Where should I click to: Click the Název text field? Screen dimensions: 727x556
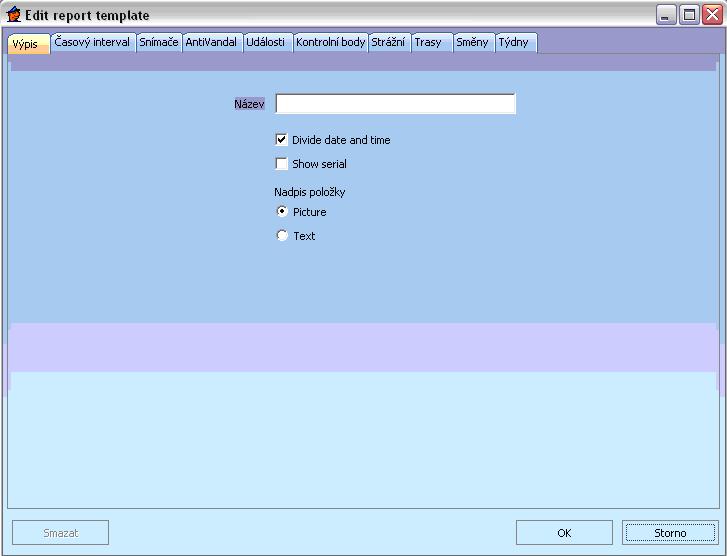pos(395,103)
